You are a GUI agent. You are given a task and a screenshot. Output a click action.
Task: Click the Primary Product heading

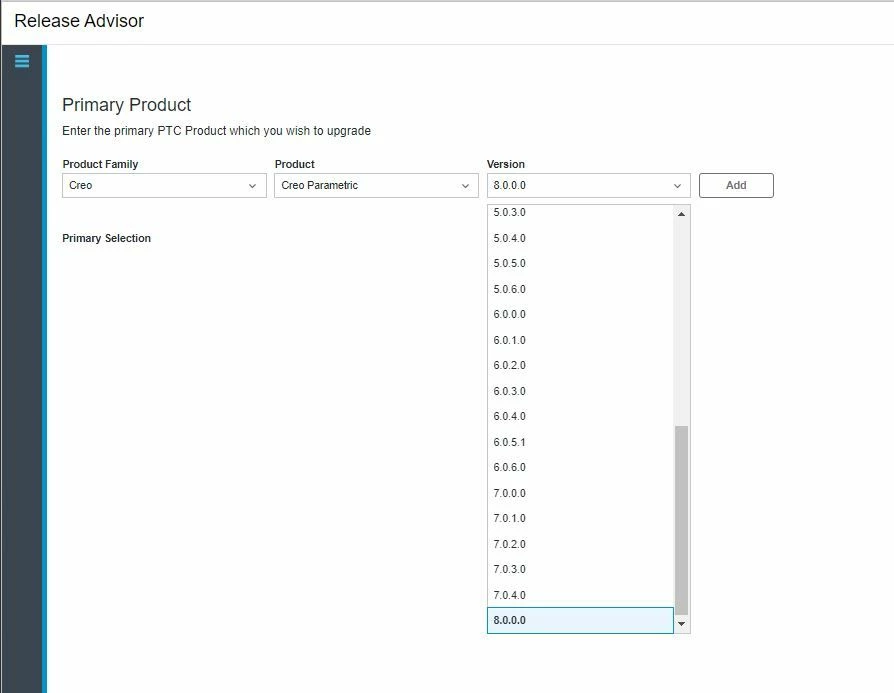127,105
